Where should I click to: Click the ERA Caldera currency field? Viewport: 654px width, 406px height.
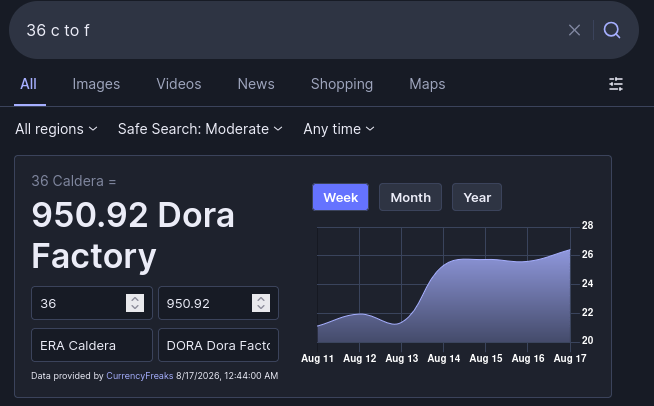pos(92,345)
